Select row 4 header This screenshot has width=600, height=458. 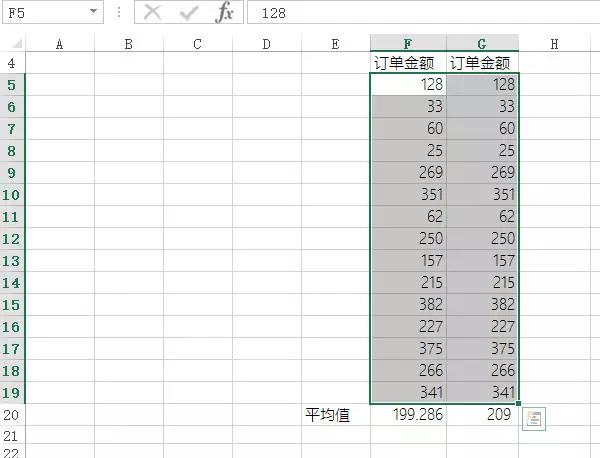[12, 62]
